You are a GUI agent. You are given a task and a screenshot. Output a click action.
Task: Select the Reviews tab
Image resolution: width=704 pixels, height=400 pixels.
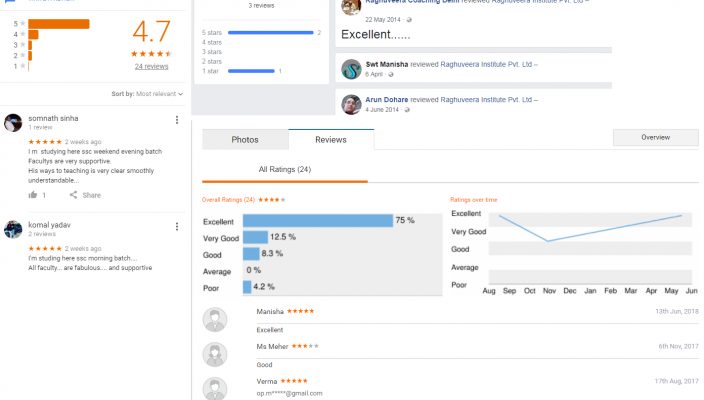tap(331, 140)
